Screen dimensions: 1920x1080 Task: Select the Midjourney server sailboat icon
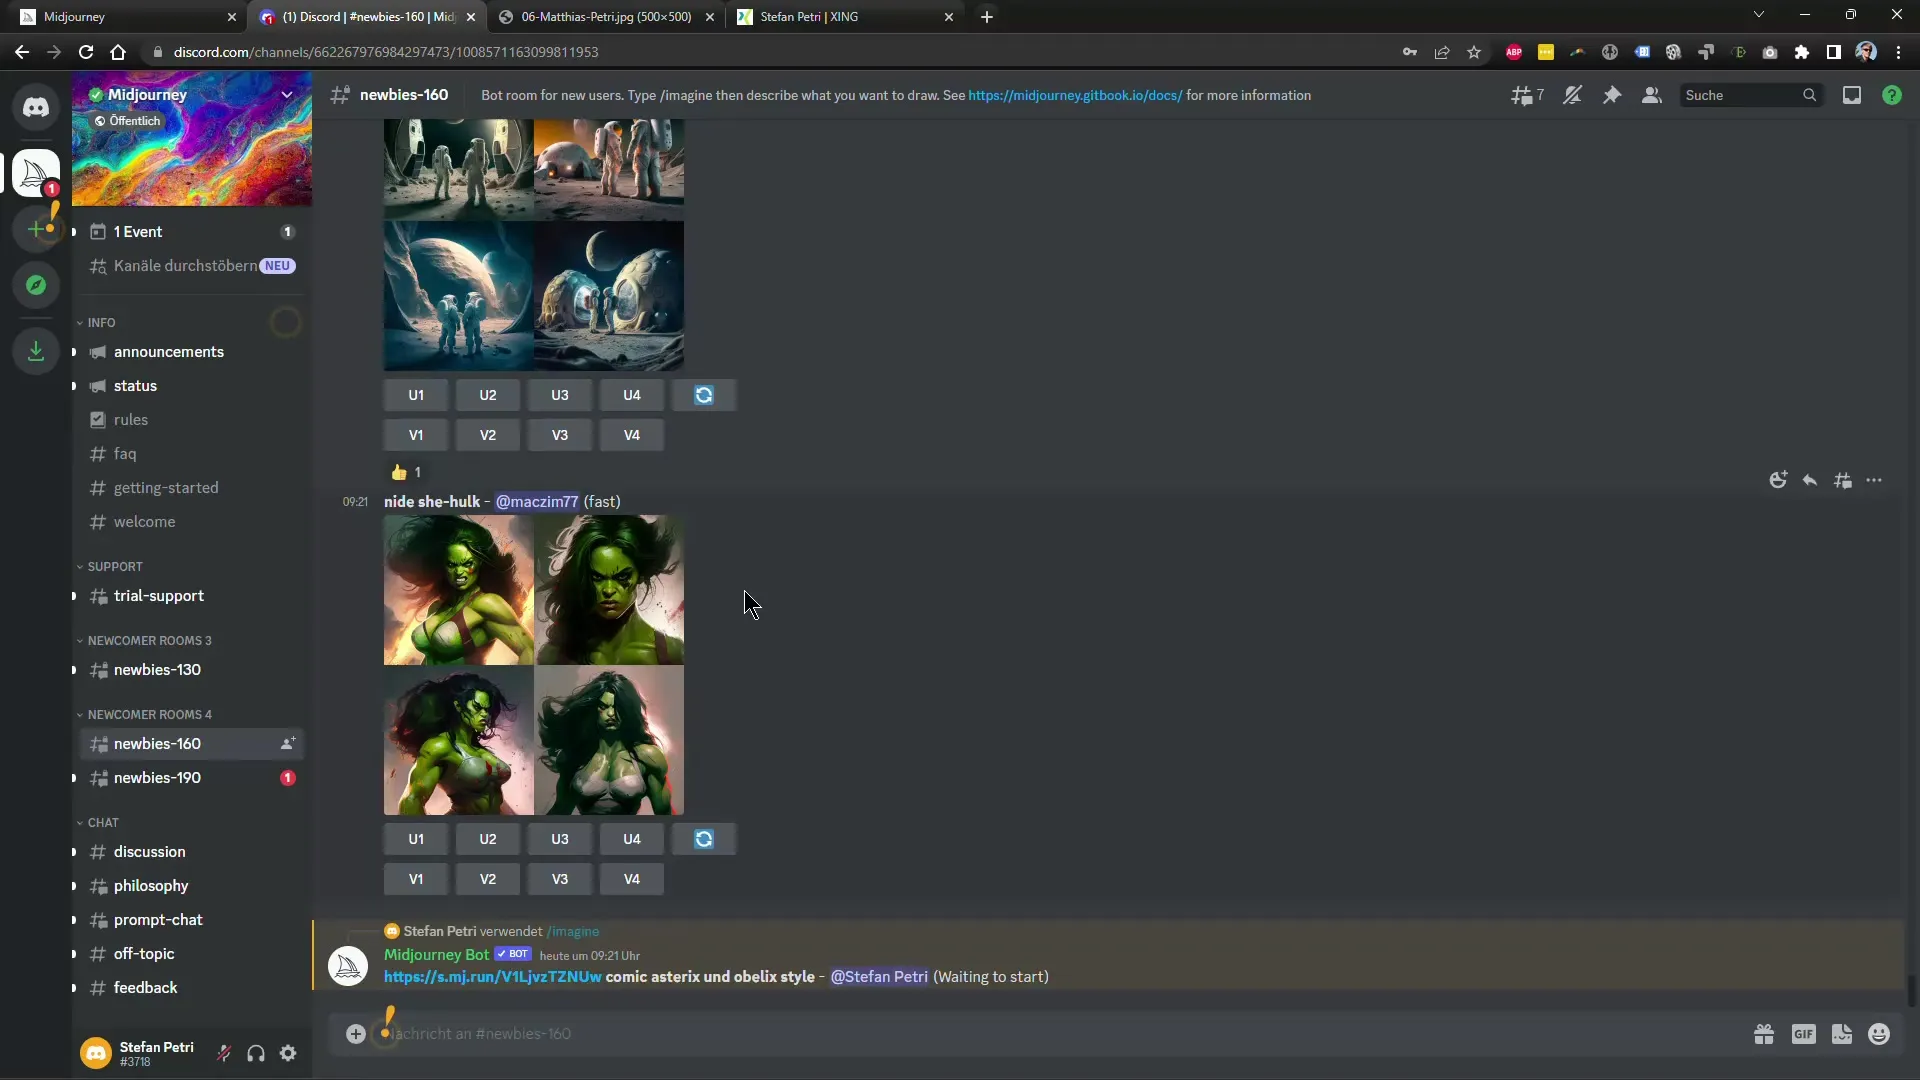(x=36, y=173)
